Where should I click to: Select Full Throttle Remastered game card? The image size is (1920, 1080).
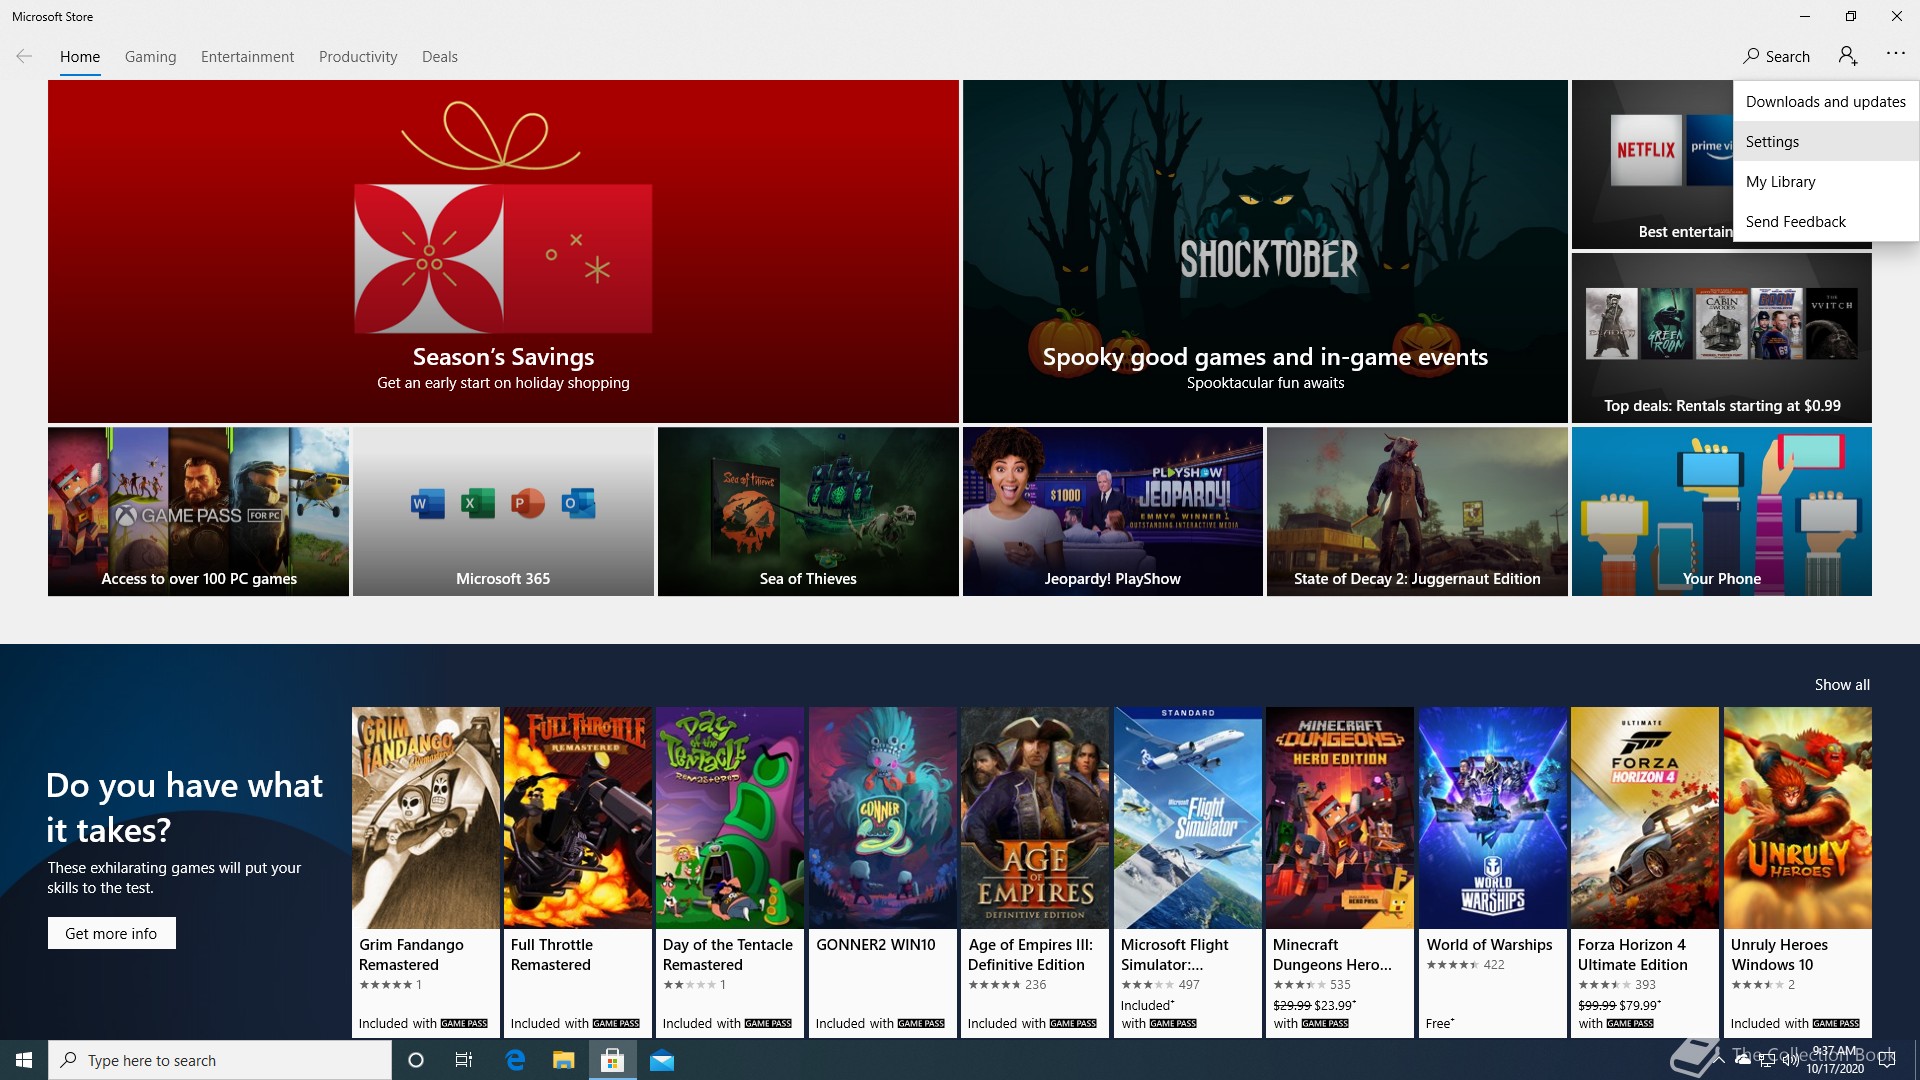pos(578,872)
